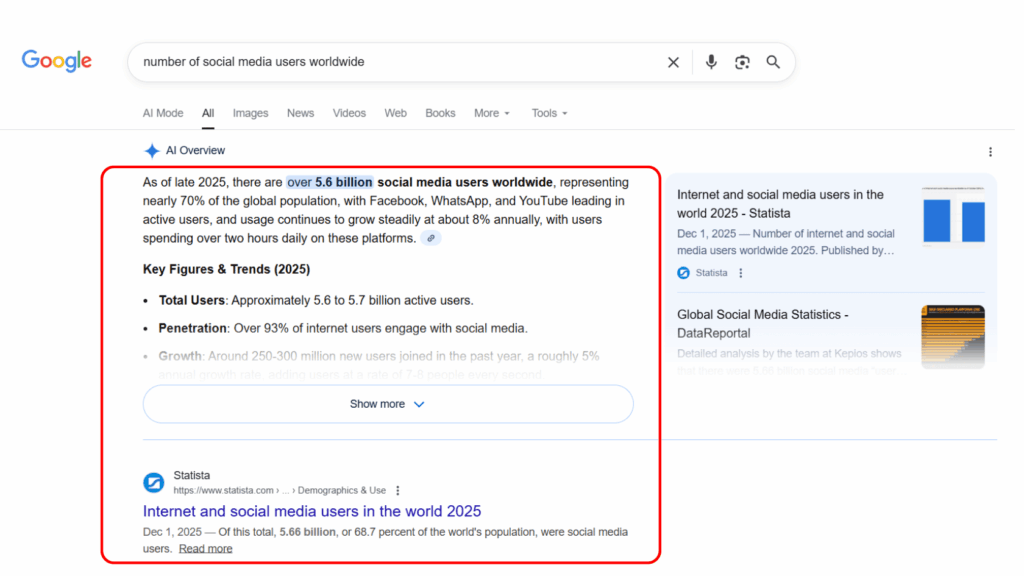Viewport: 1024px width, 576px height.
Task: Switch to the Images tab
Action: [250, 113]
